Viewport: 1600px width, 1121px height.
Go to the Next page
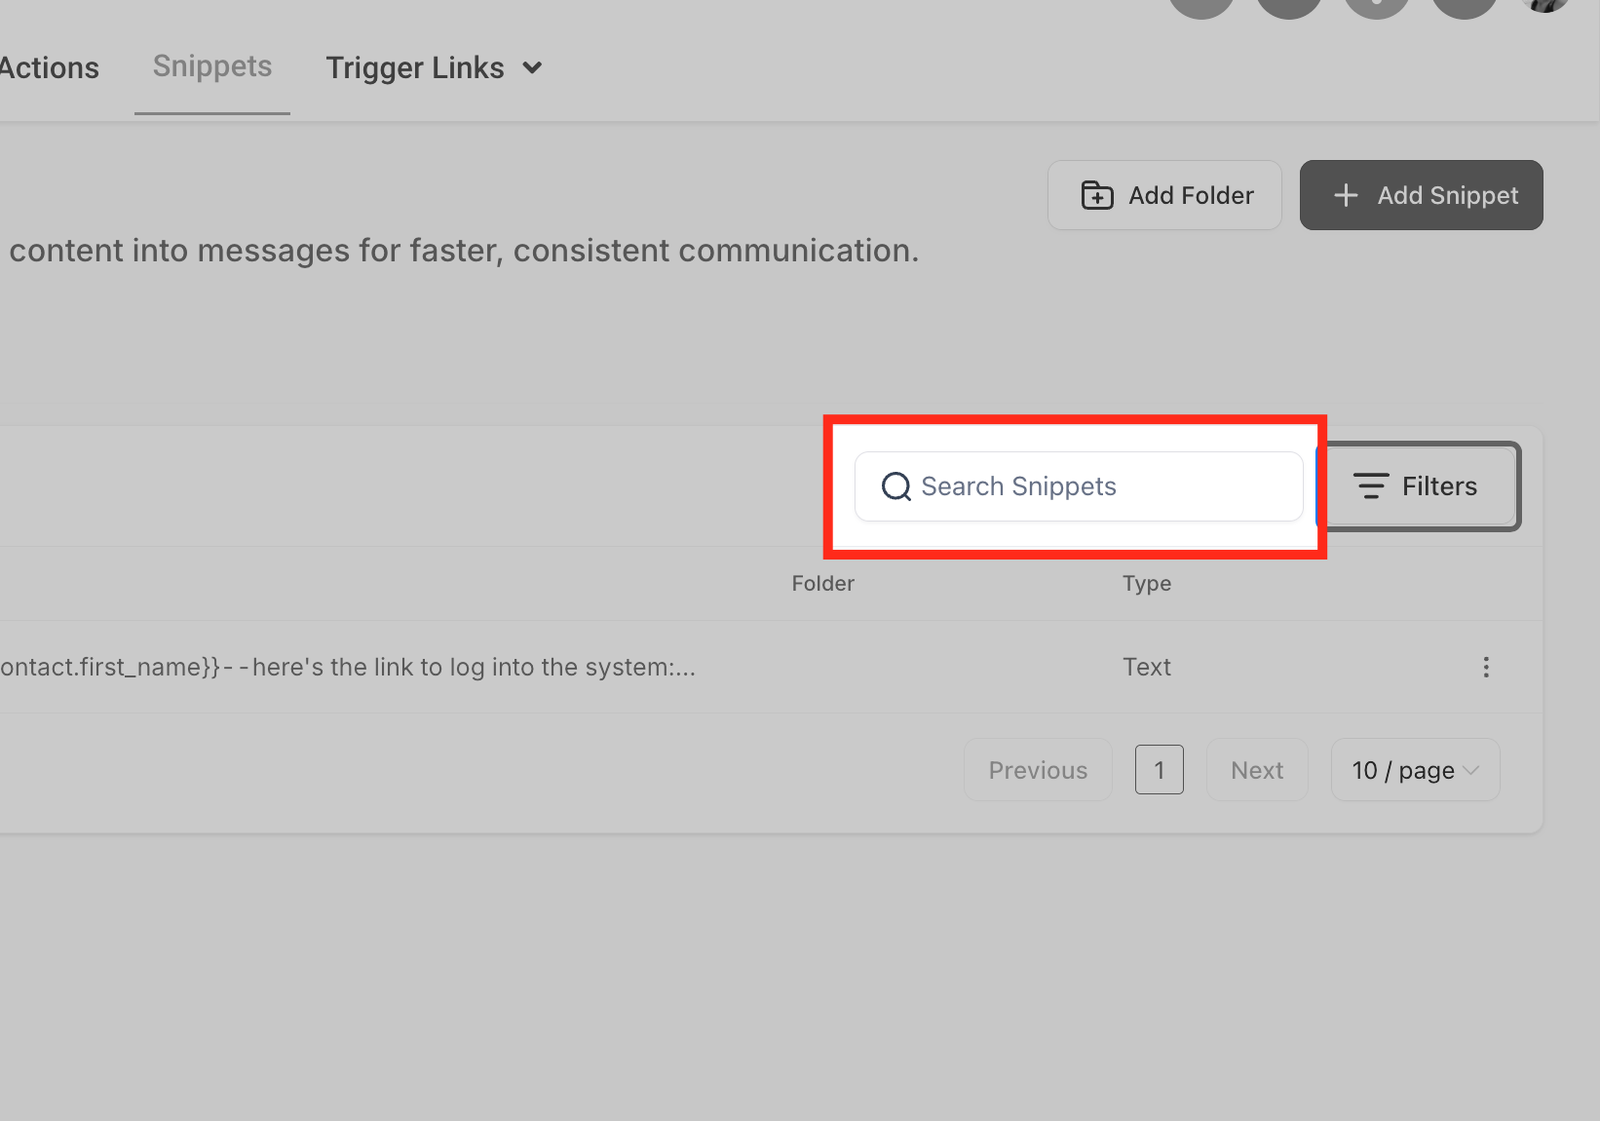coord(1256,770)
